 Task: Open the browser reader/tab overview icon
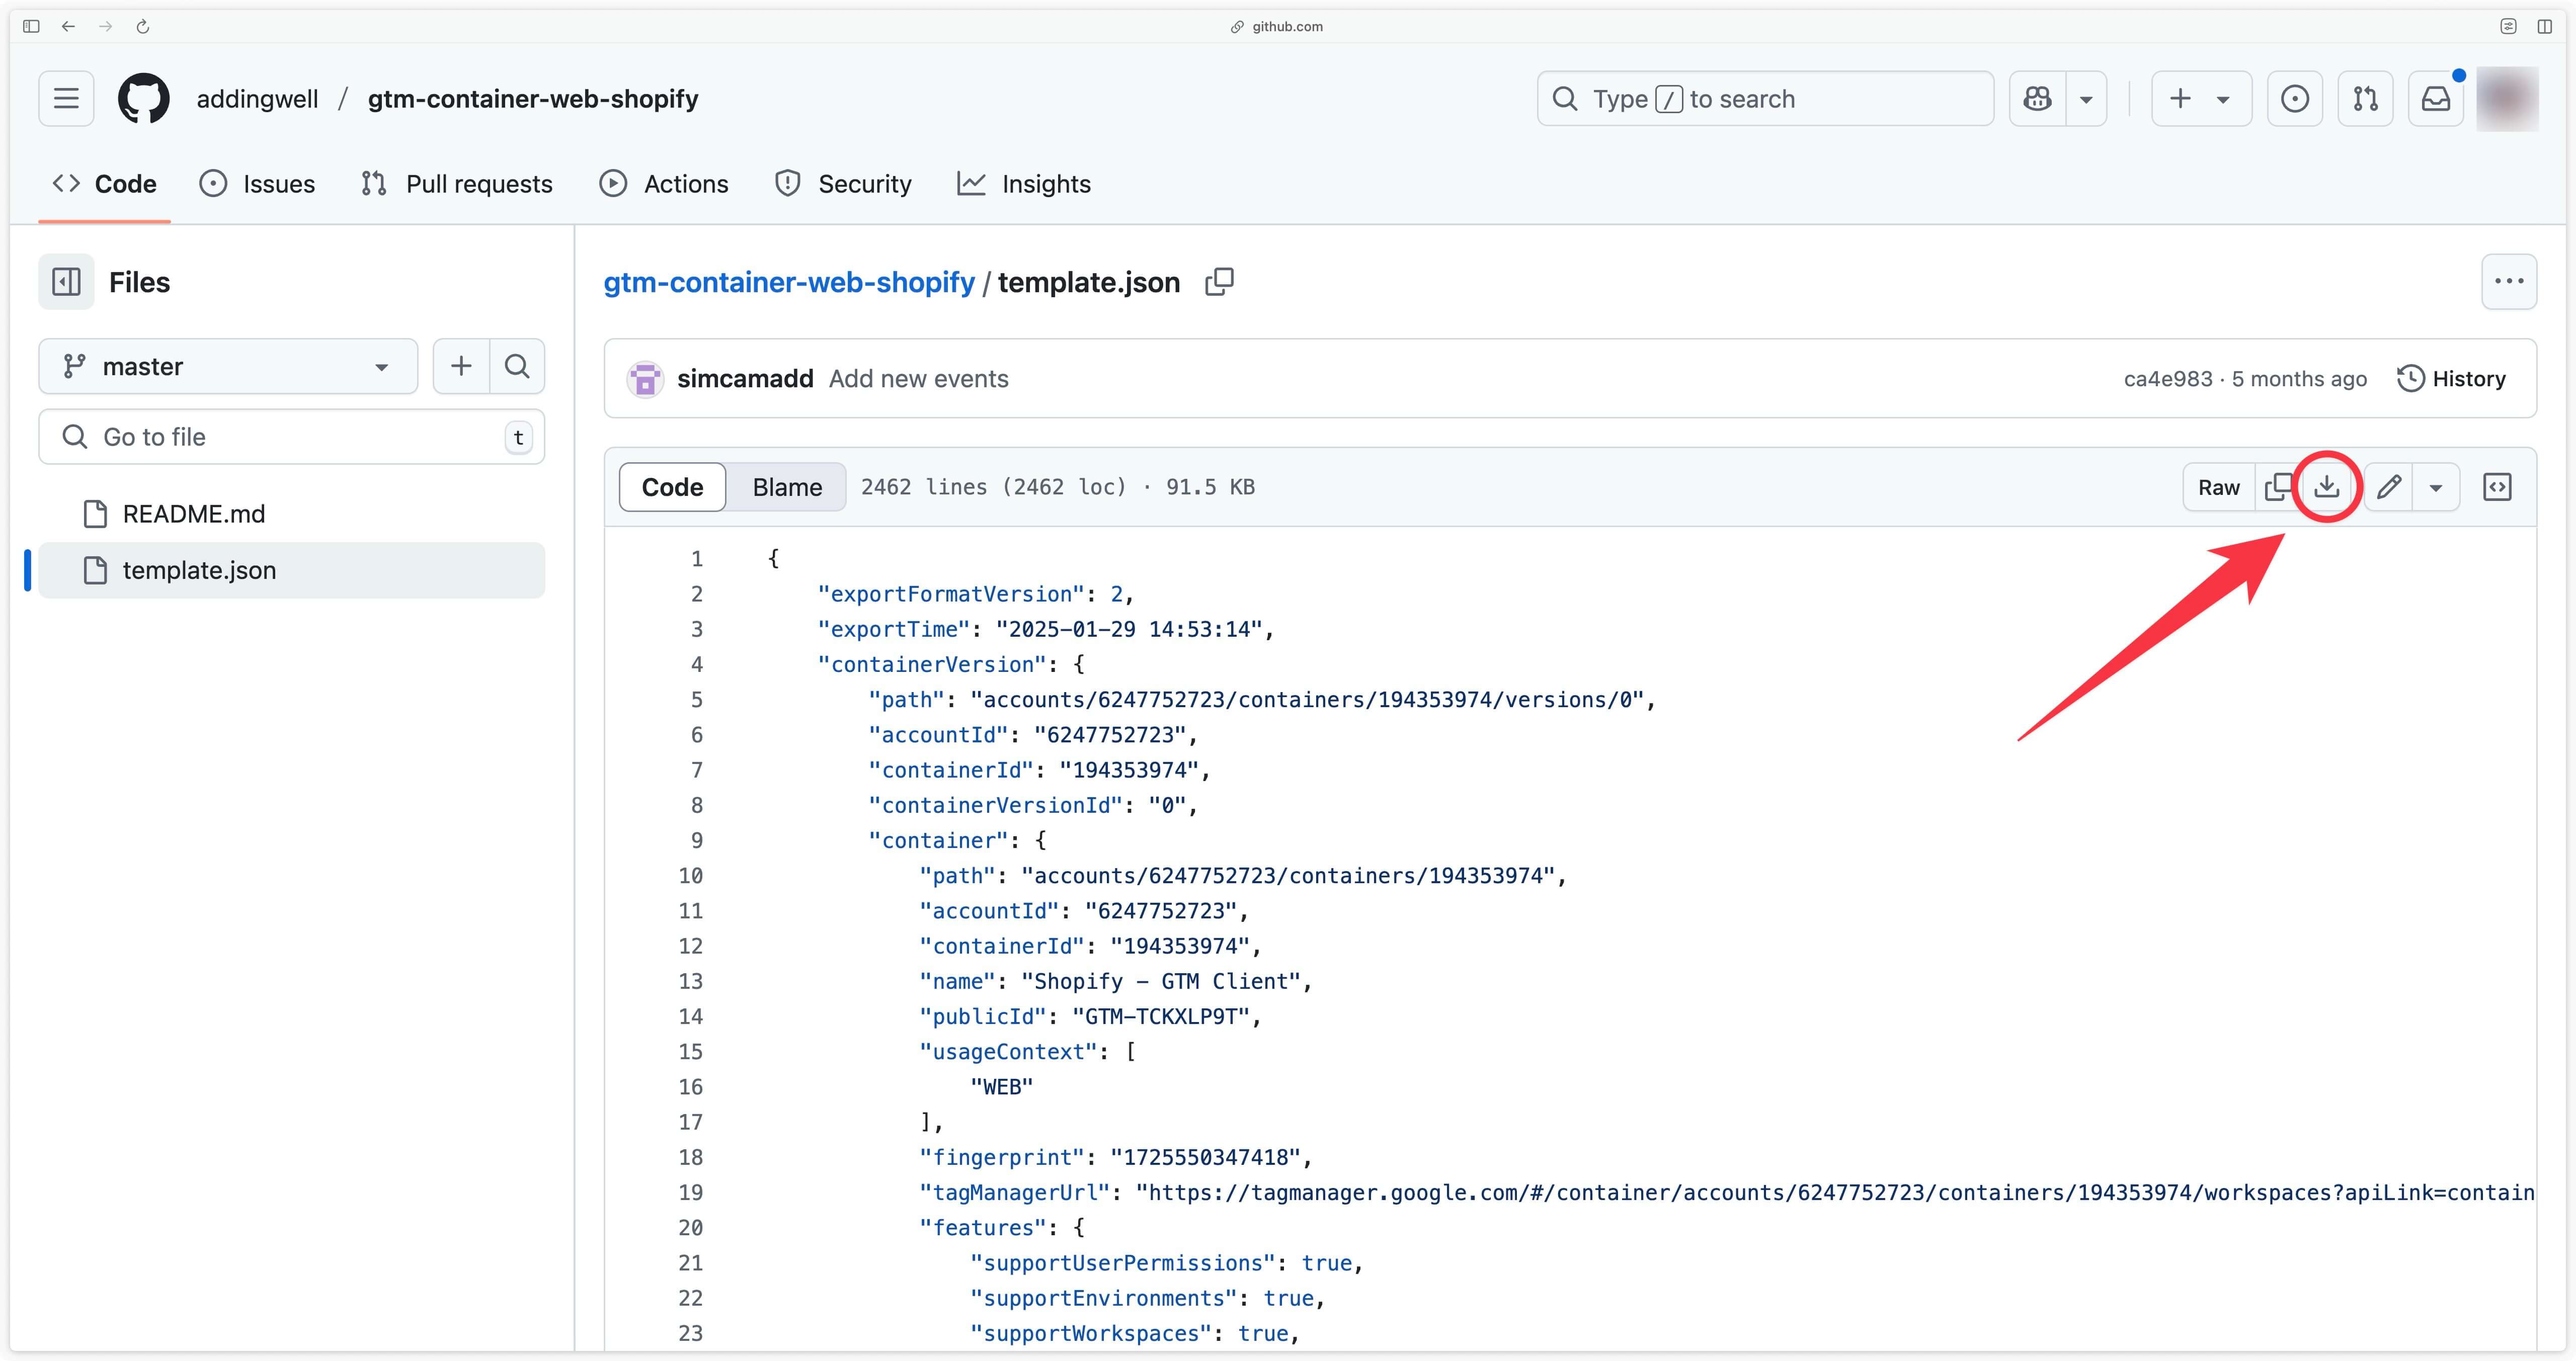point(2508,26)
